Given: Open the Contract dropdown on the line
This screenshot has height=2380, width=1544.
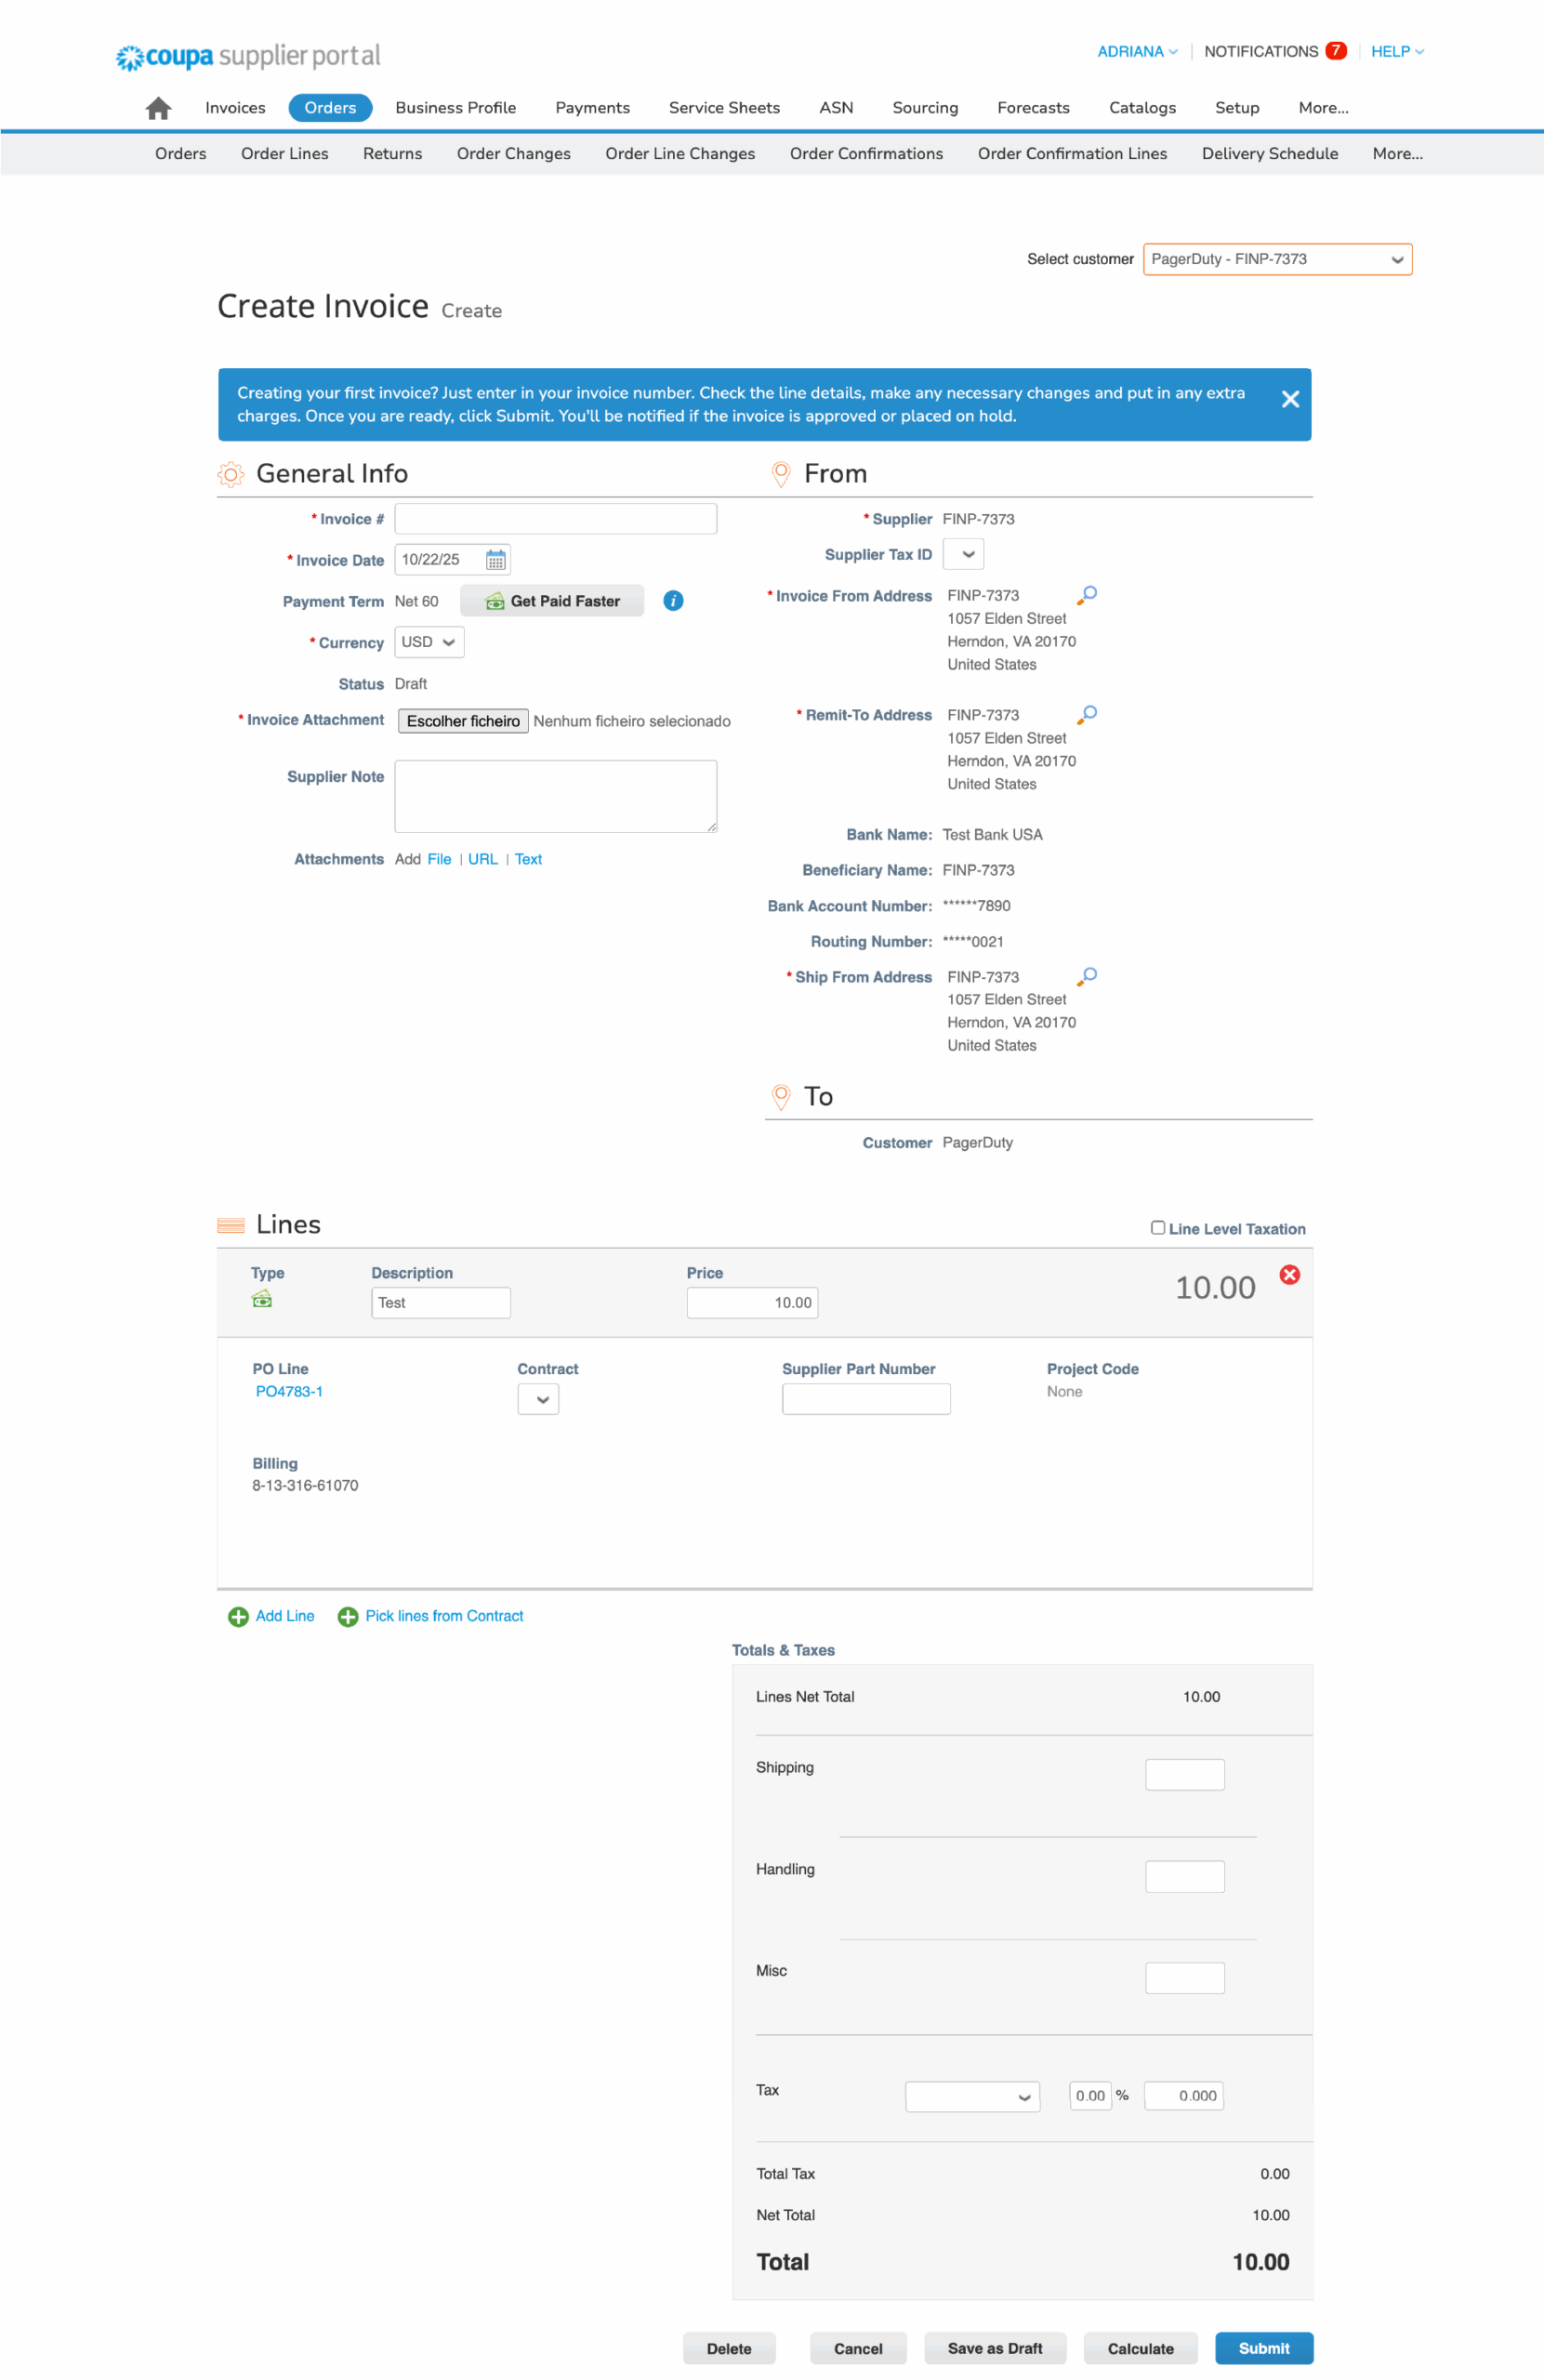Looking at the screenshot, I should (x=538, y=1399).
